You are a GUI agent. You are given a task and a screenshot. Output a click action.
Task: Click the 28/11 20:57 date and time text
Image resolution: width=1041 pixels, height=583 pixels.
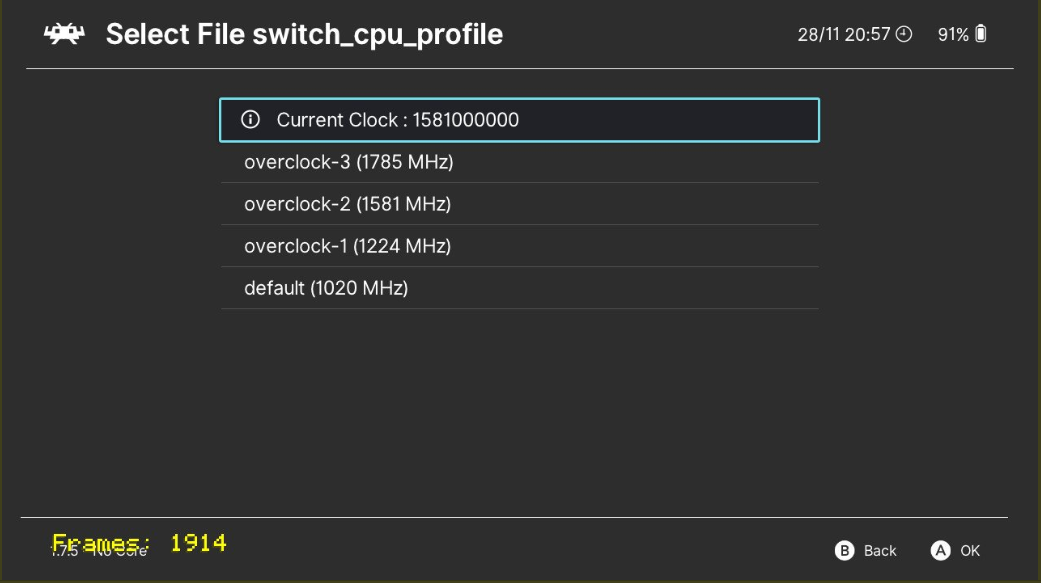tap(843, 35)
